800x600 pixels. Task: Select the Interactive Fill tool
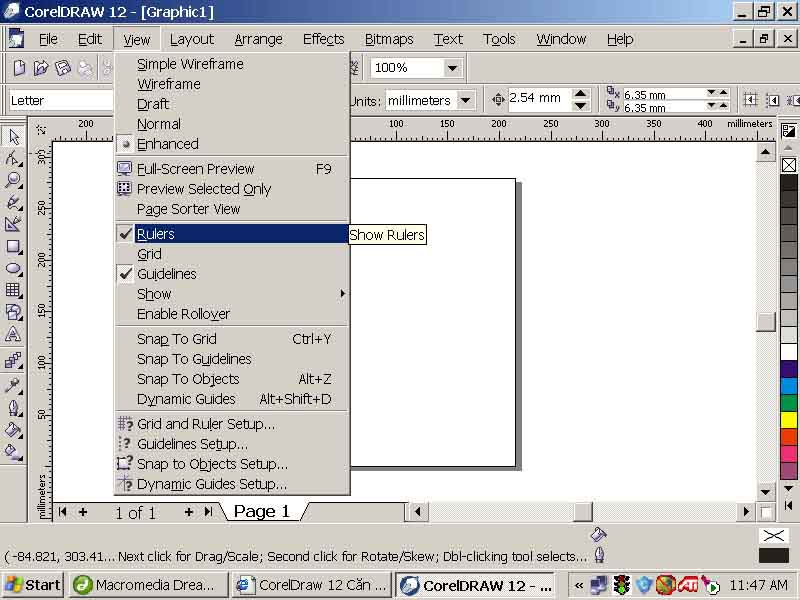click(x=13, y=452)
